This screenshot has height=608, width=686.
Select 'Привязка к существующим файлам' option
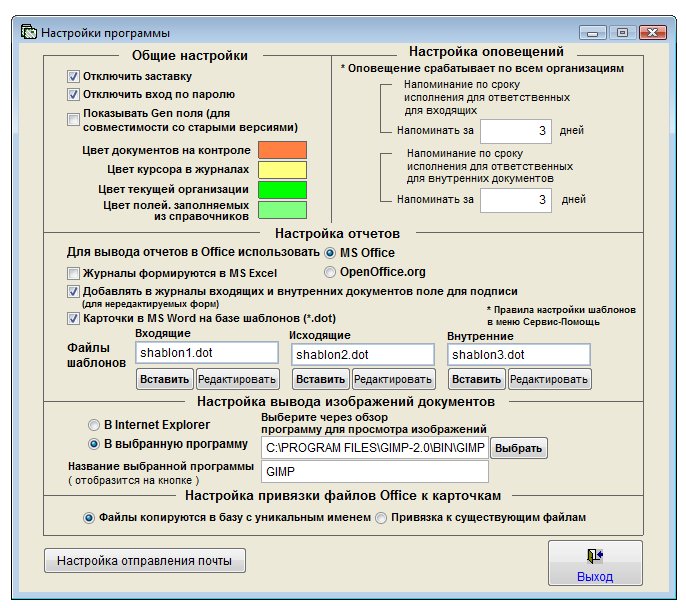[x=381, y=518]
